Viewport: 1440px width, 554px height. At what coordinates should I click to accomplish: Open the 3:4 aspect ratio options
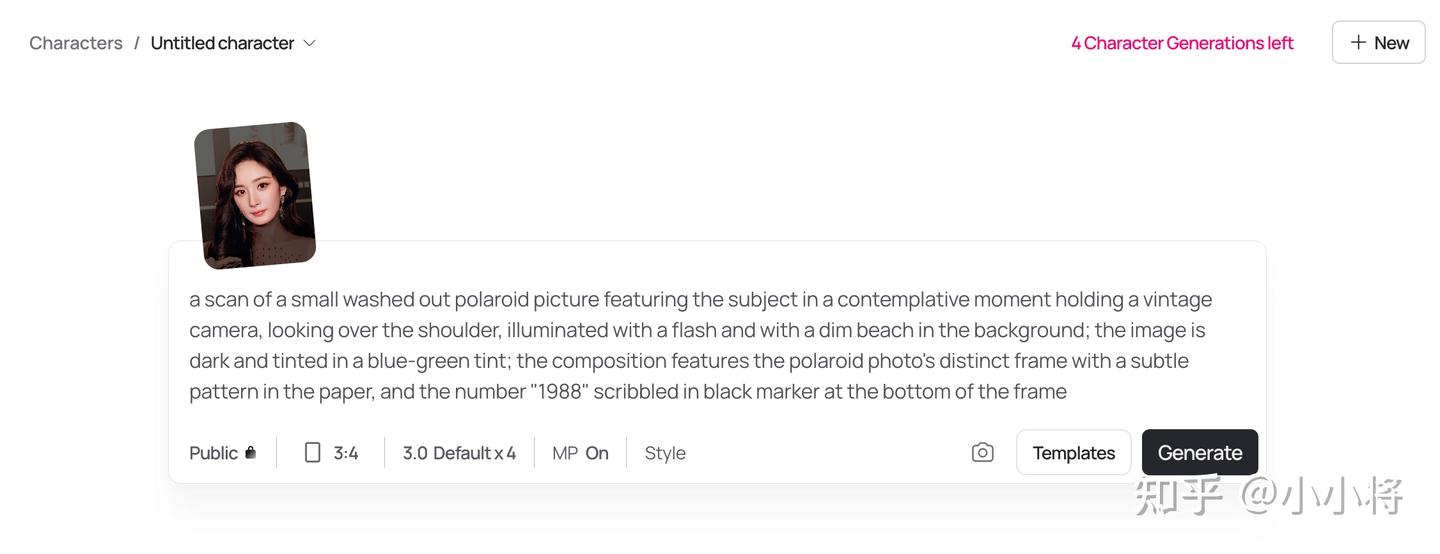pos(346,453)
